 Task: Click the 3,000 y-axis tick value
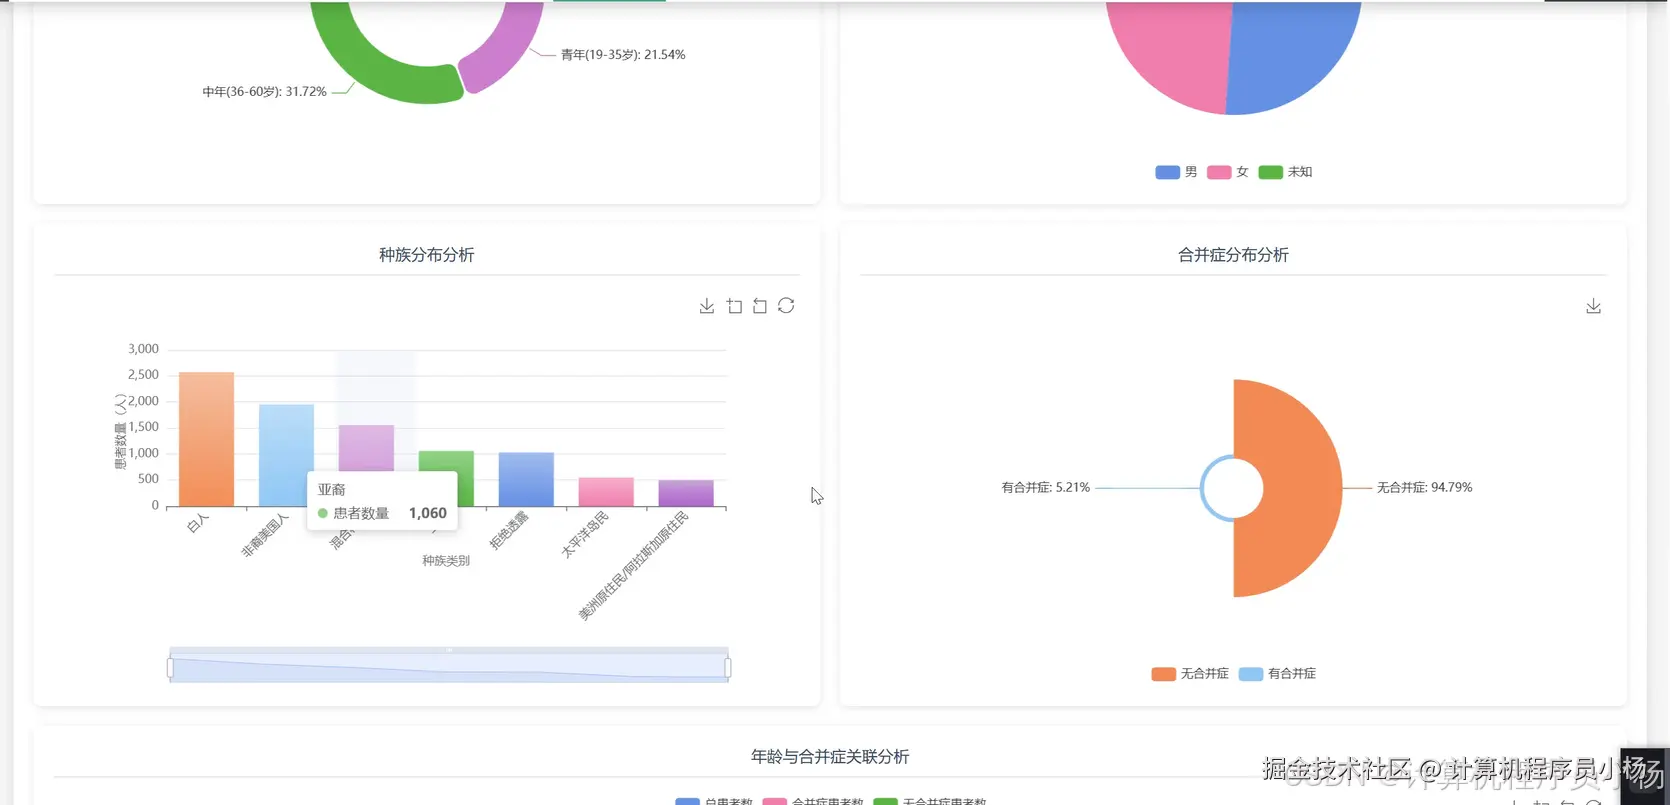coord(143,349)
